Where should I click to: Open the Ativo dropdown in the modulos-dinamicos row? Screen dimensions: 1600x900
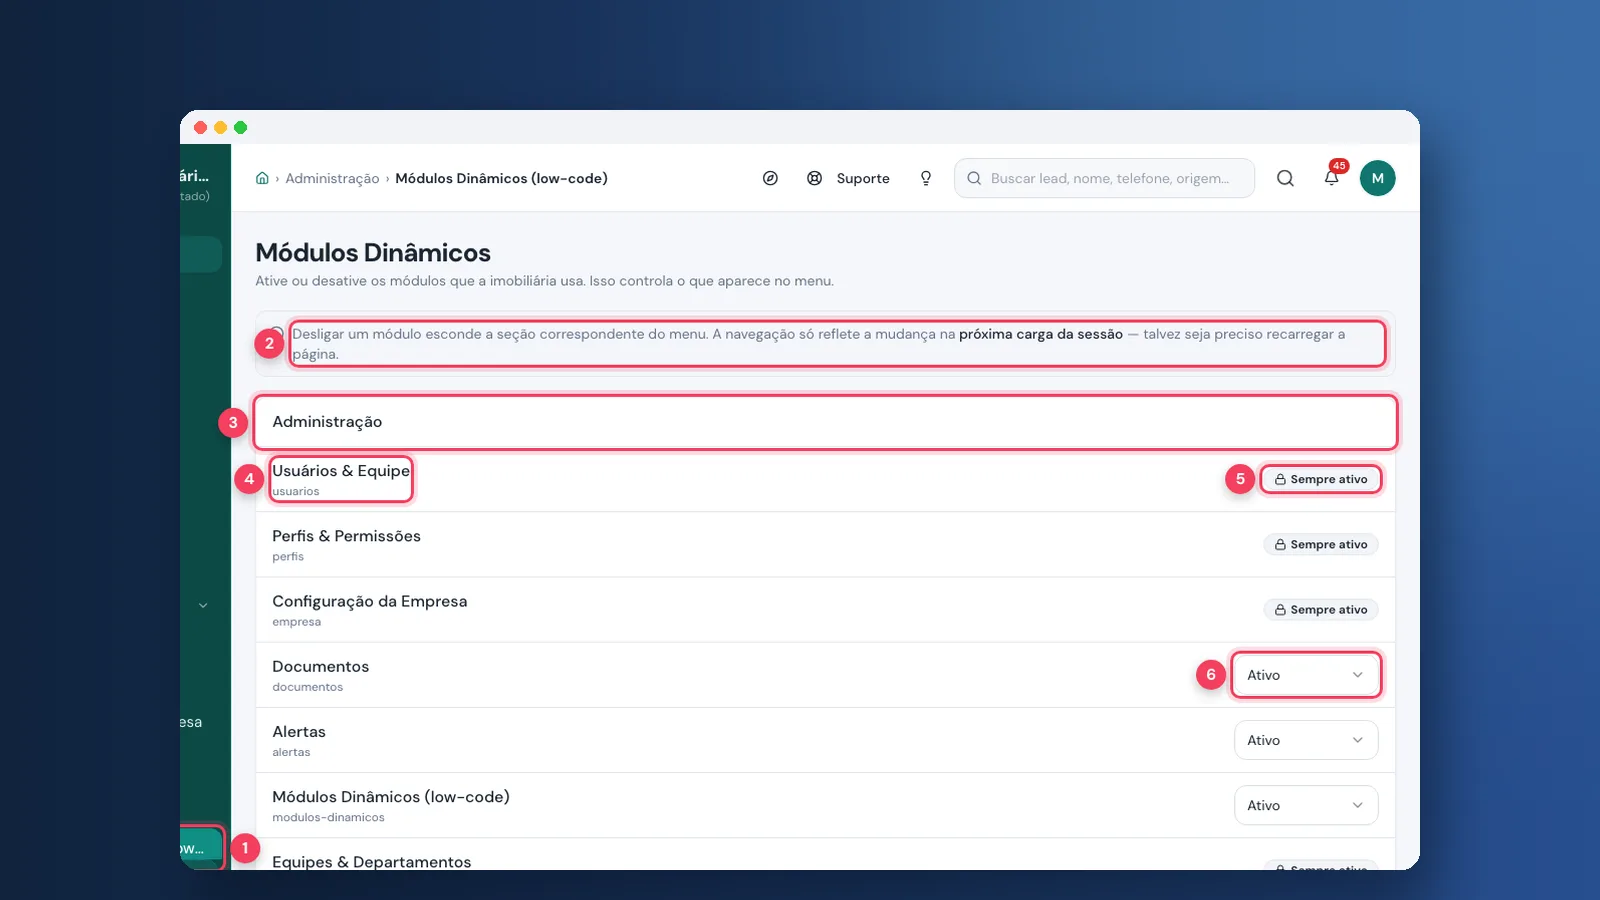click(x=1306, y=805)
